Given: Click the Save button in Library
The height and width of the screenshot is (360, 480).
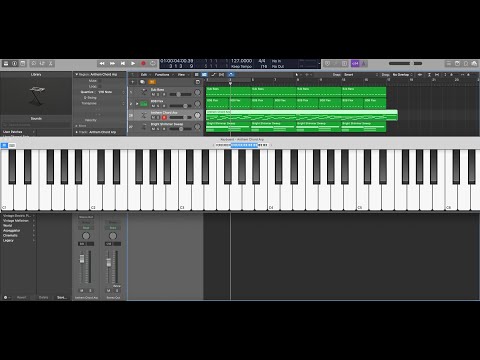Looking at the screenshot, I should point(62,297).
